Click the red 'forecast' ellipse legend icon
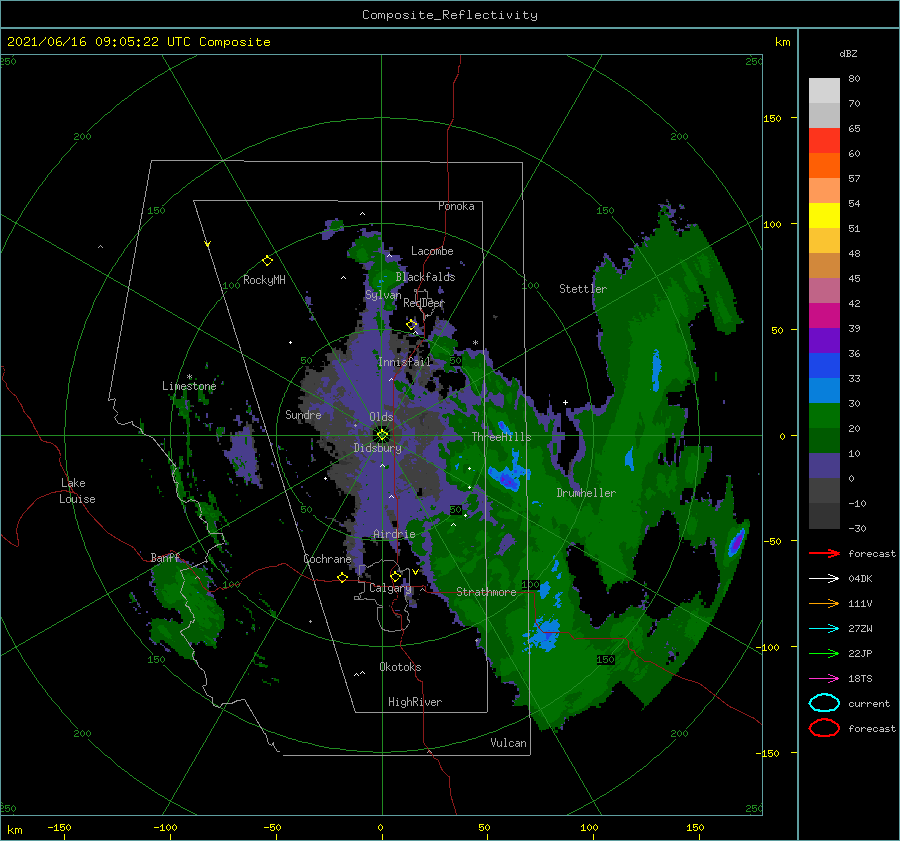 [824, 728]
